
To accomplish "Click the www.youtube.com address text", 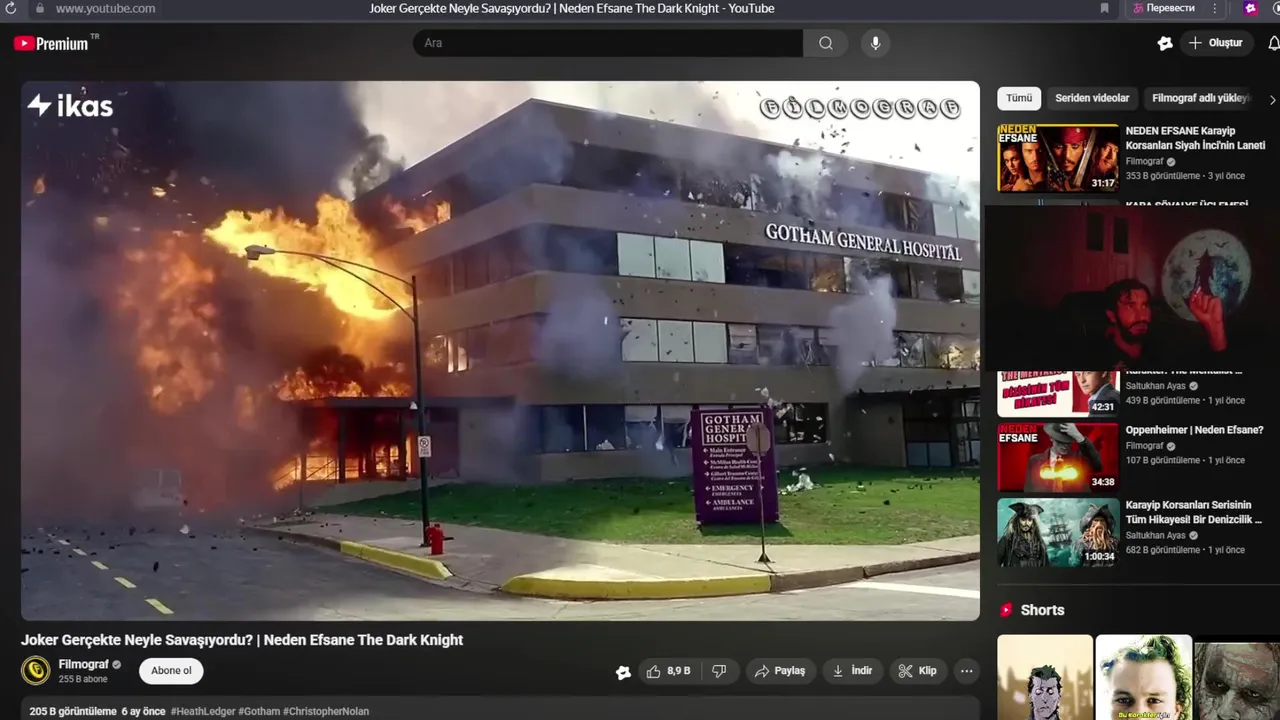I will pyautogui.click(x=105, y=8).
